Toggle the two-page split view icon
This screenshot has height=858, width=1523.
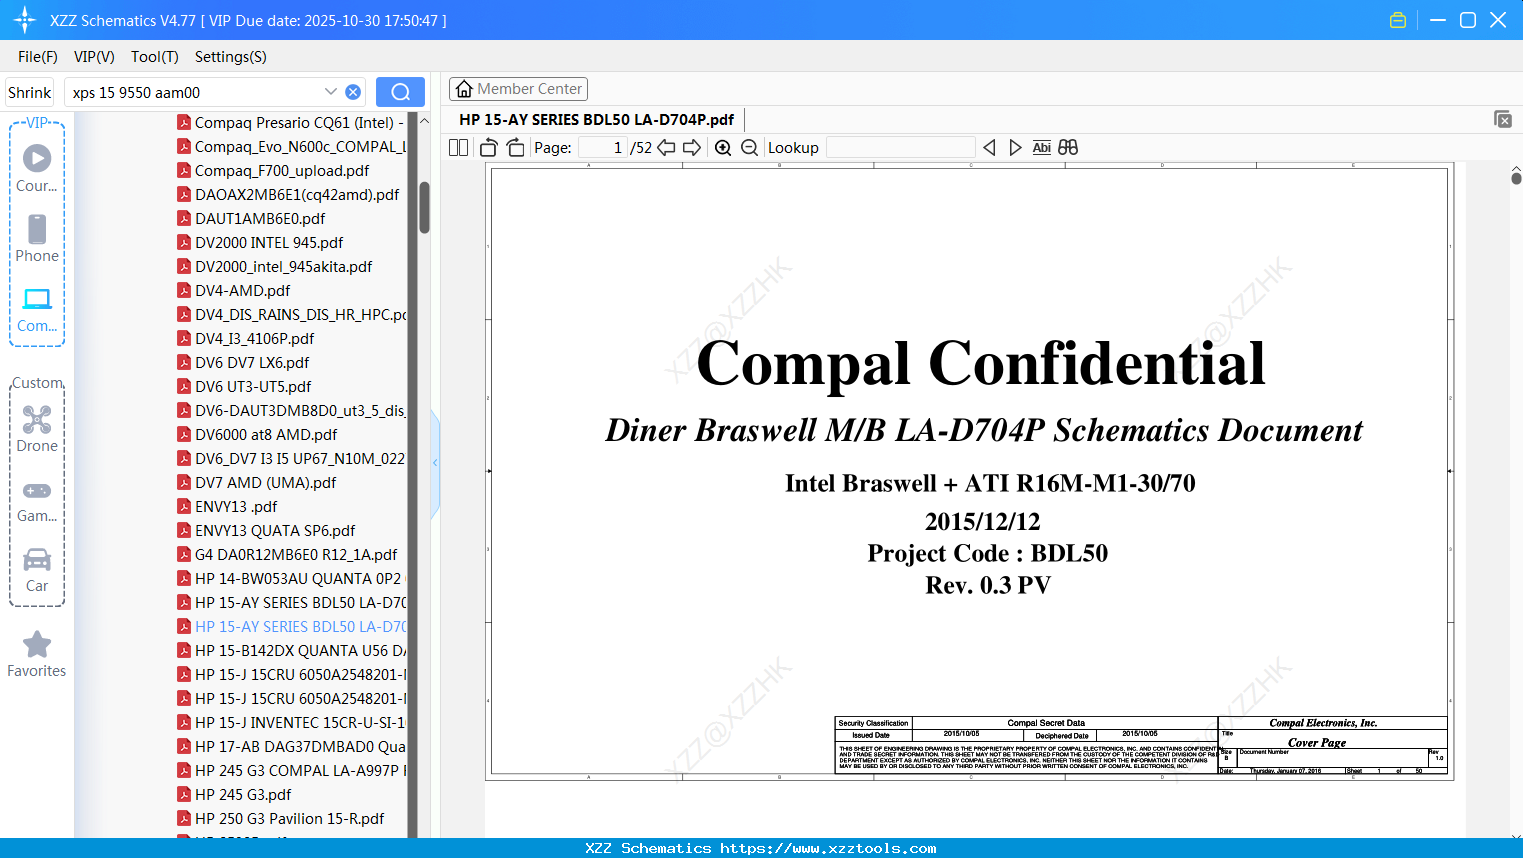(x=458, y=147)
